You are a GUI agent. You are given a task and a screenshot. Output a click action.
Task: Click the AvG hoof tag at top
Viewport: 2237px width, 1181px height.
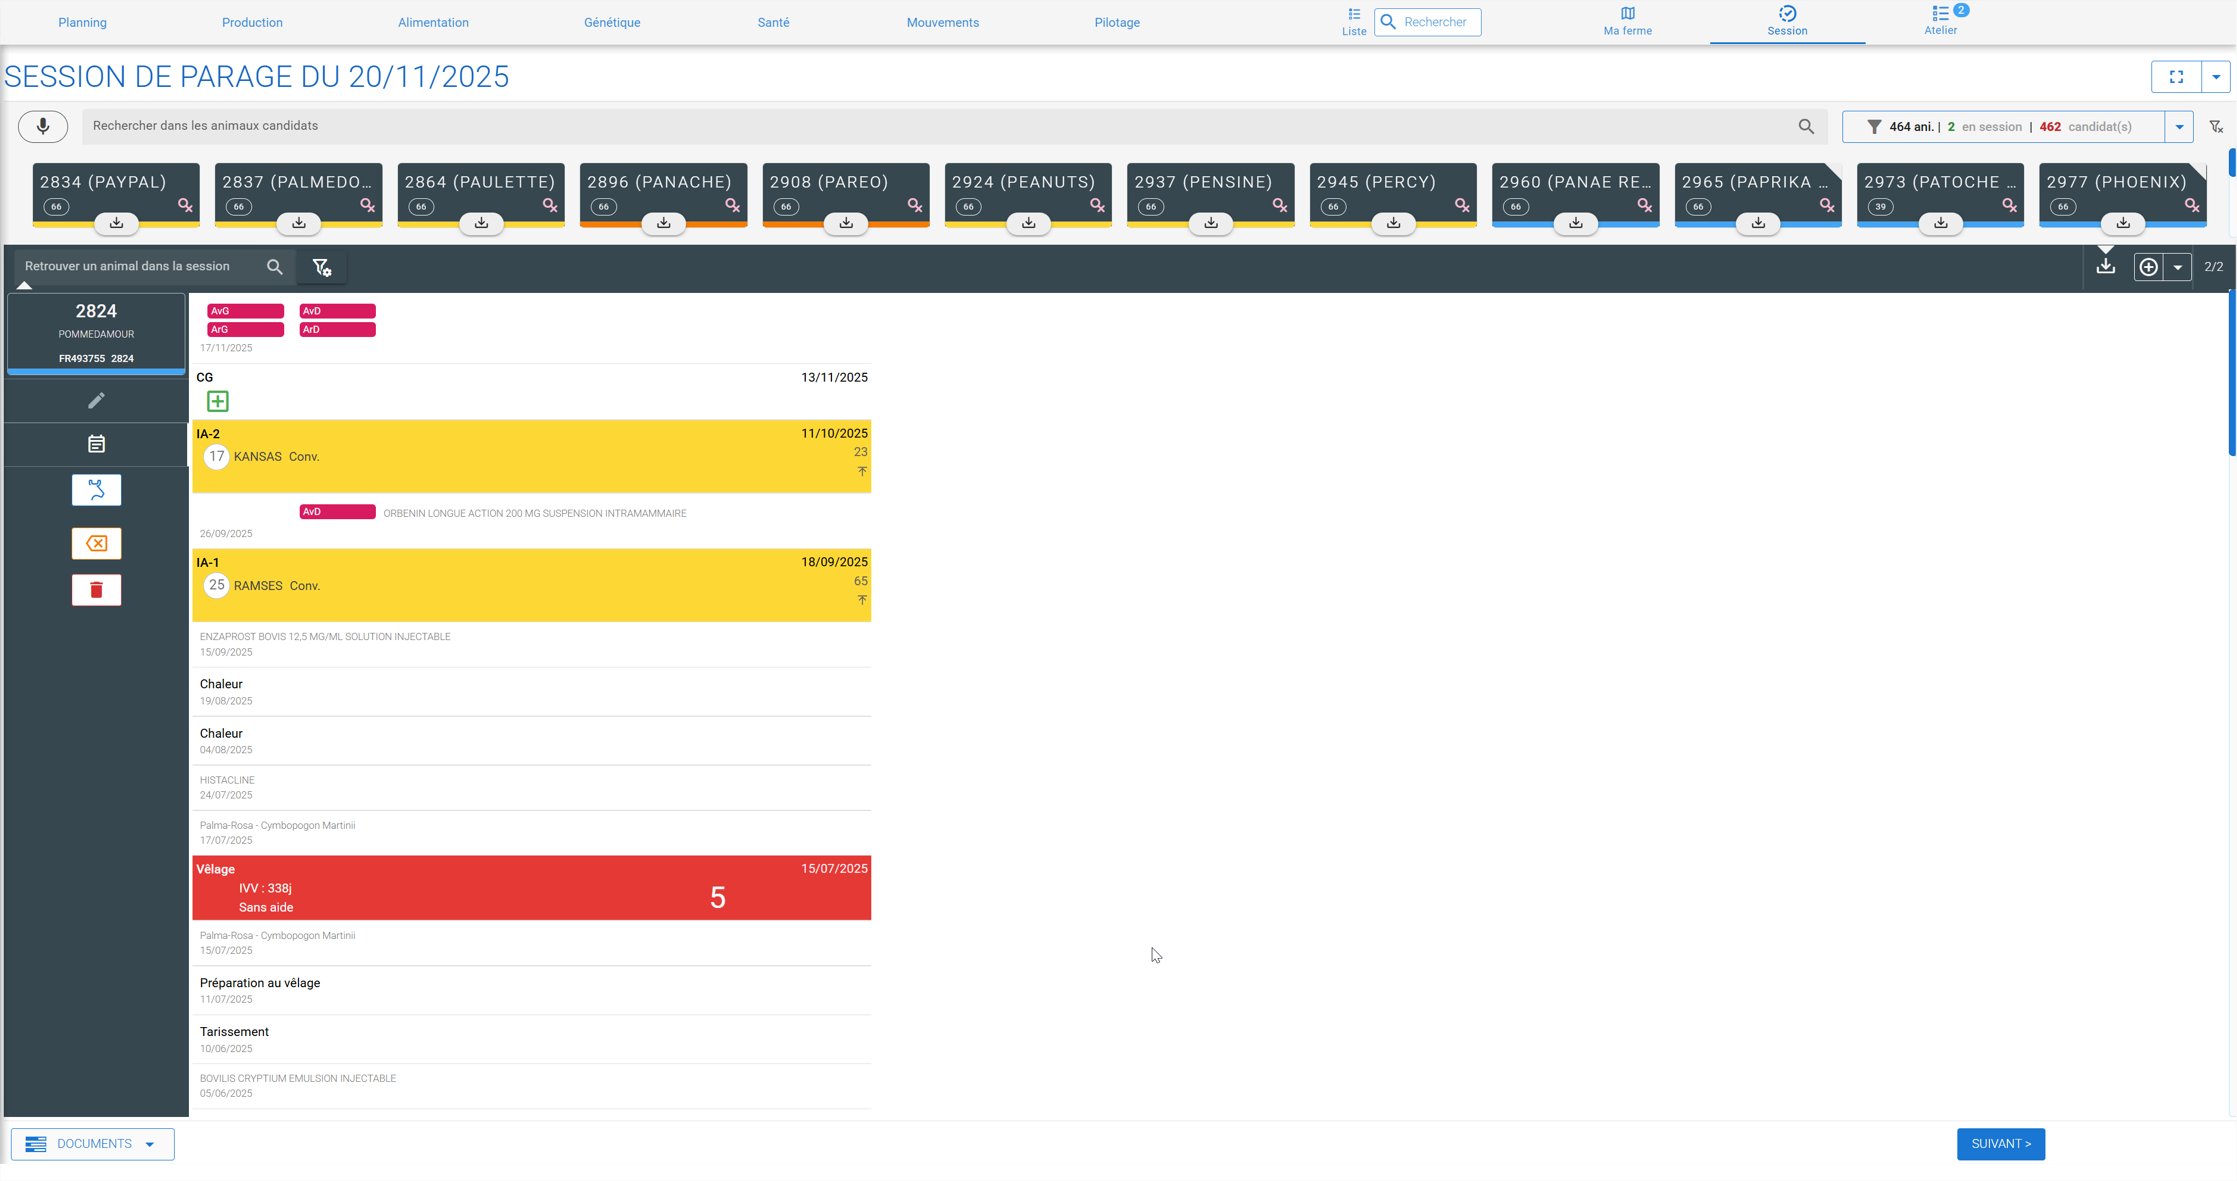coord(245,311)
